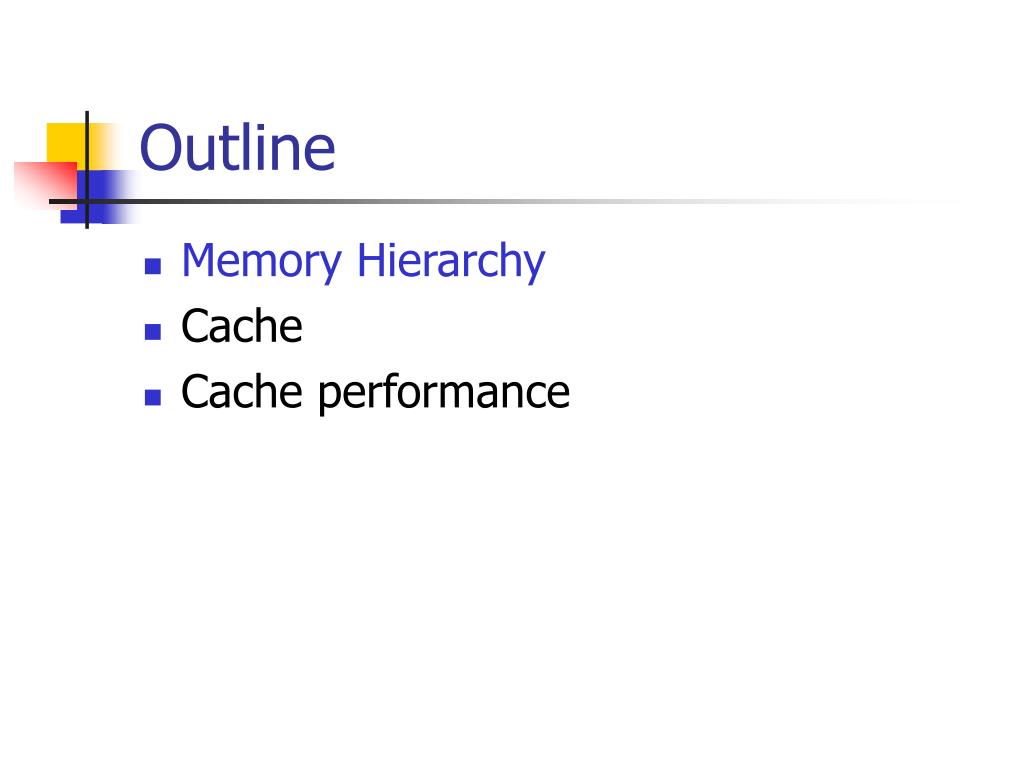Click the word Hierarchy in first bullet
Image resolution: width=1024 pixels, height=768 pixels.
click(451, 261)
